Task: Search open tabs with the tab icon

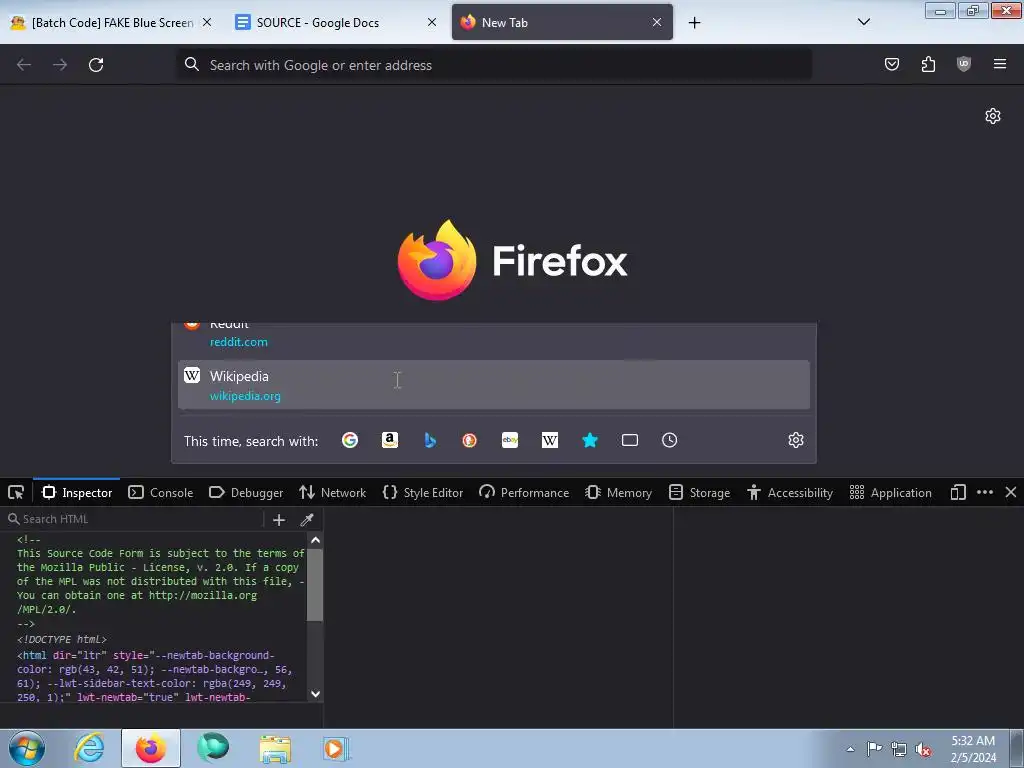Action: point(630,440)
